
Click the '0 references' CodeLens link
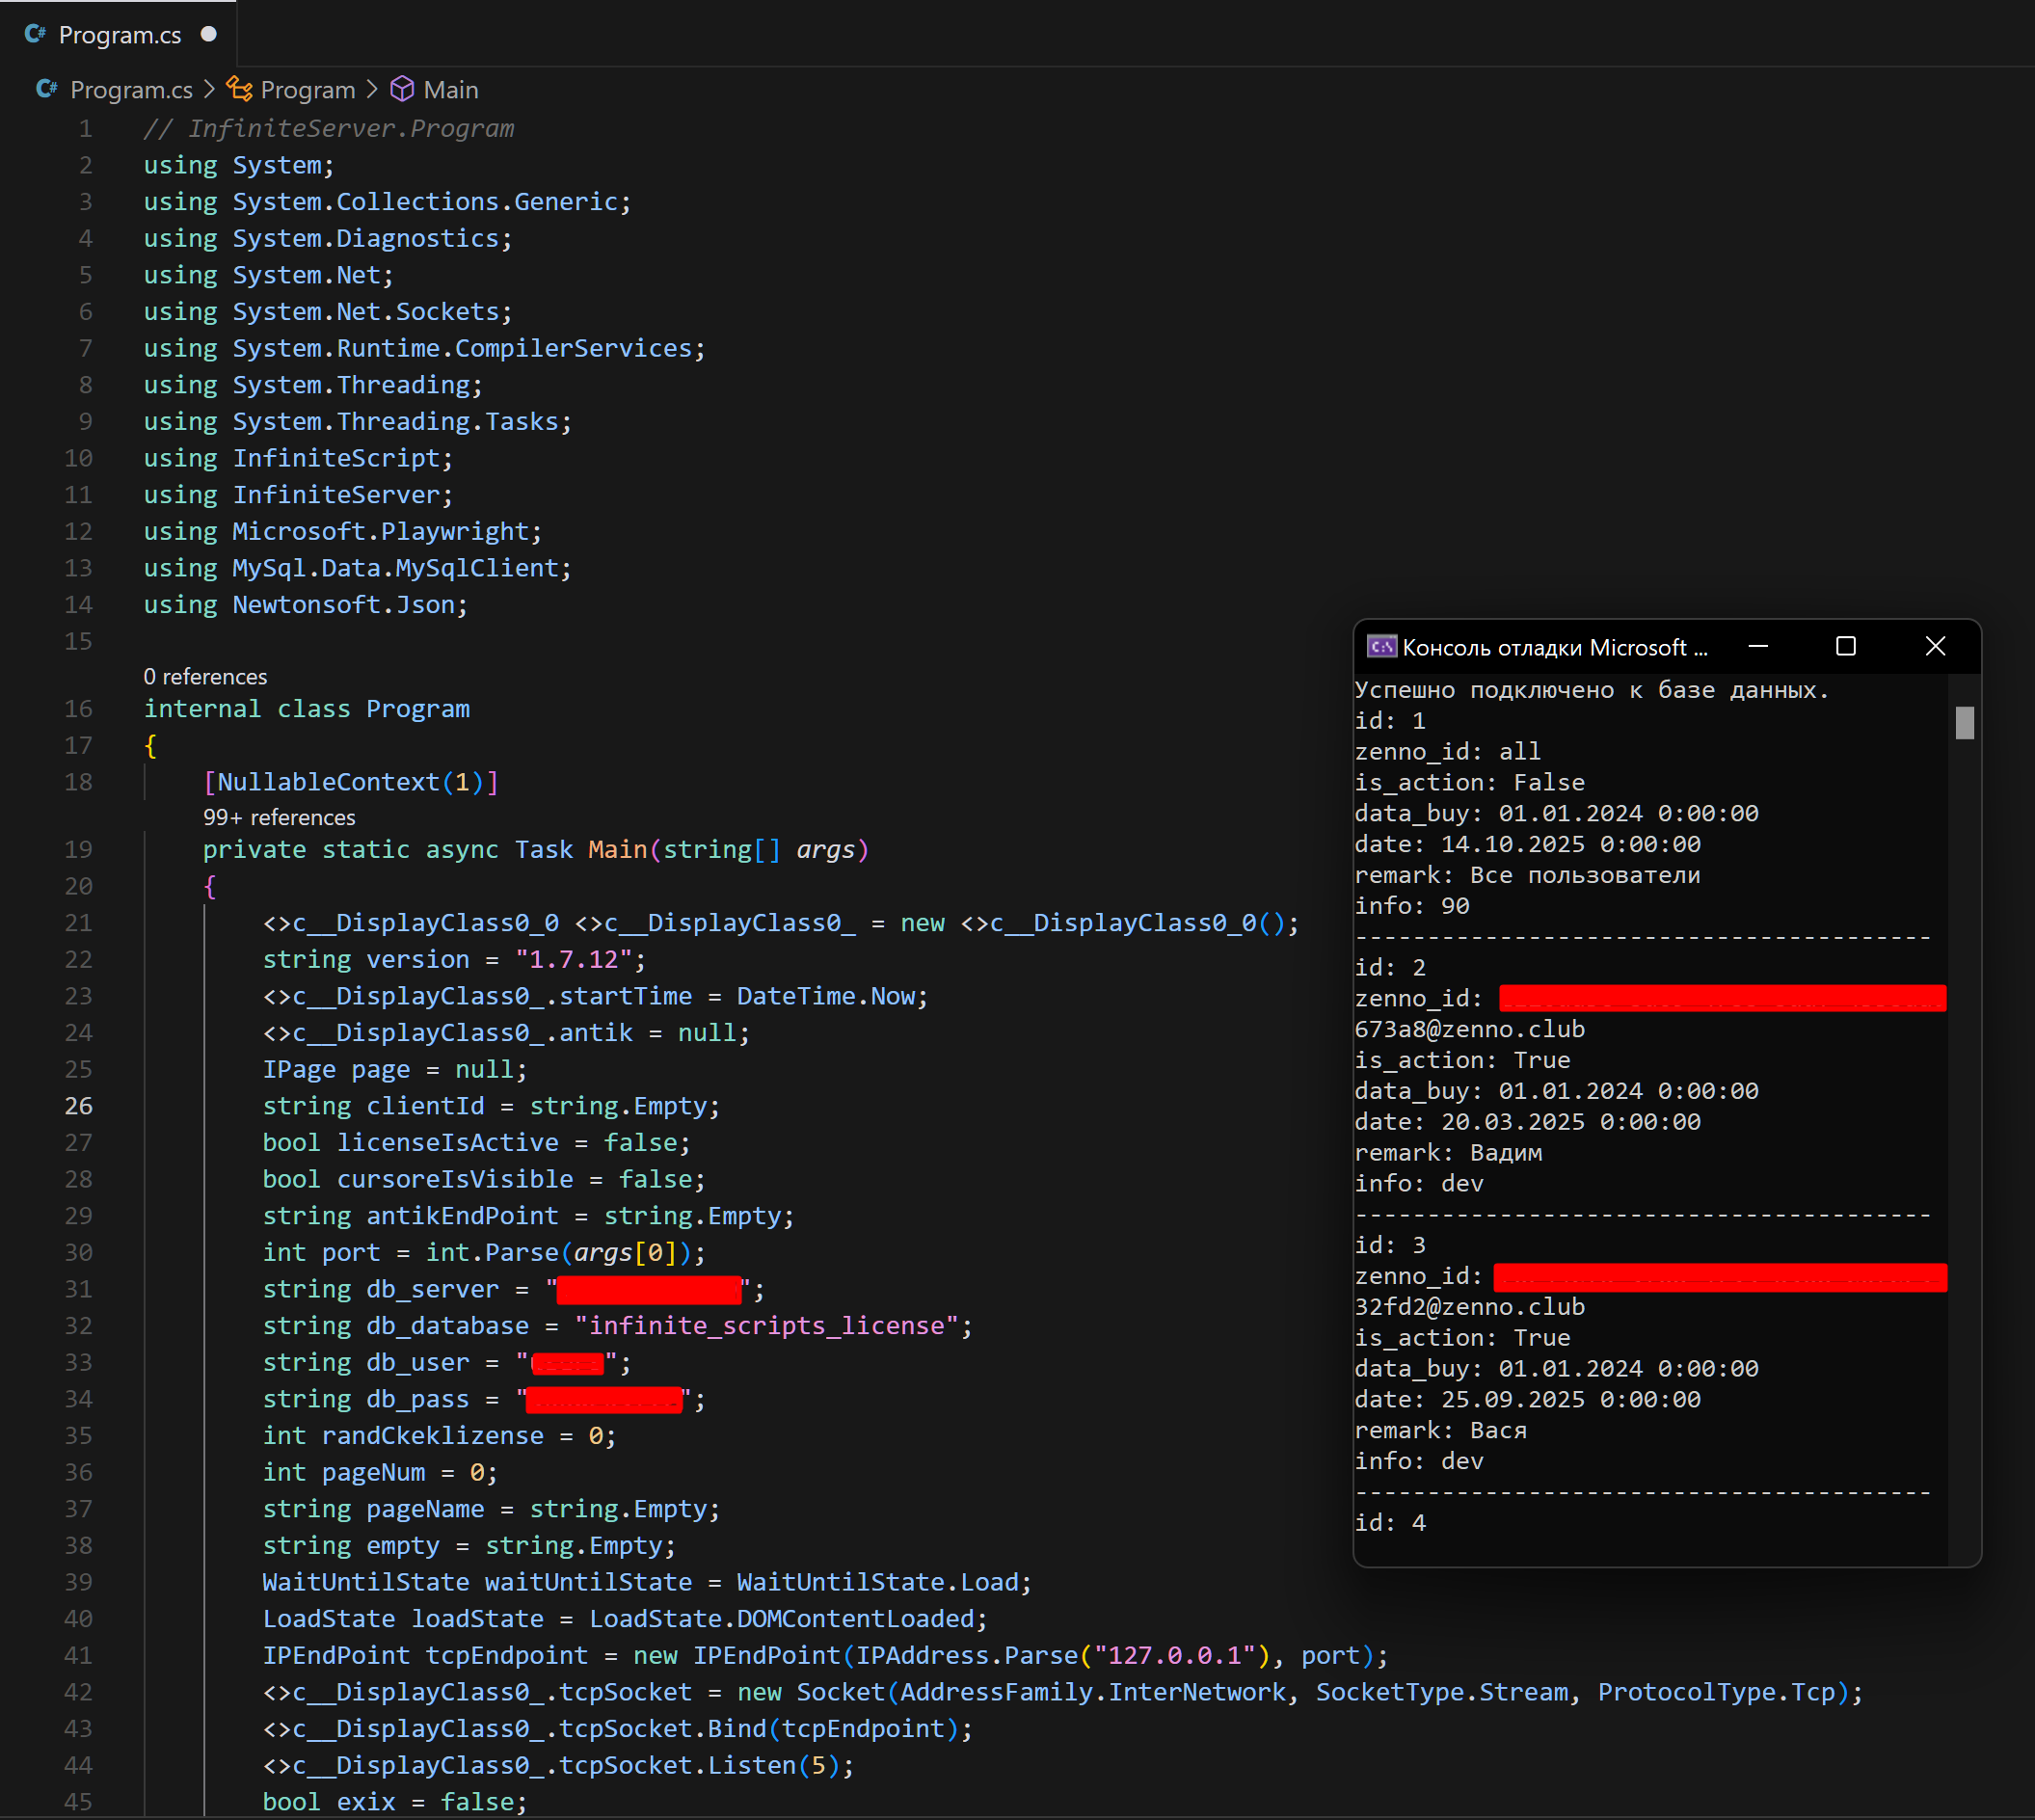click(205, 677)
